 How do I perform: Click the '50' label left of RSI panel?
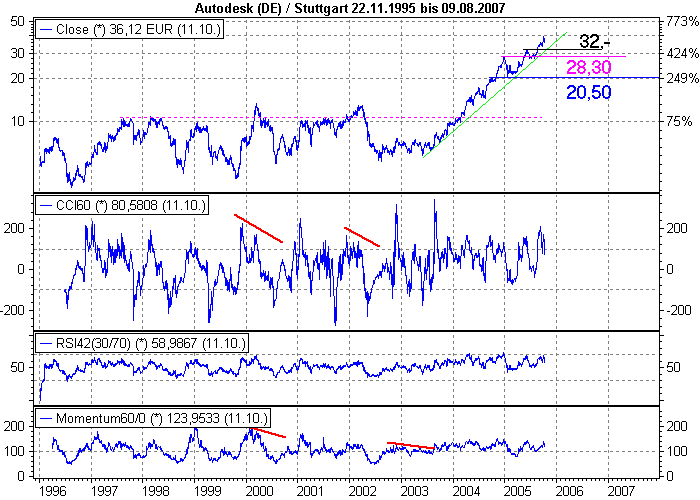click(18, 368)
